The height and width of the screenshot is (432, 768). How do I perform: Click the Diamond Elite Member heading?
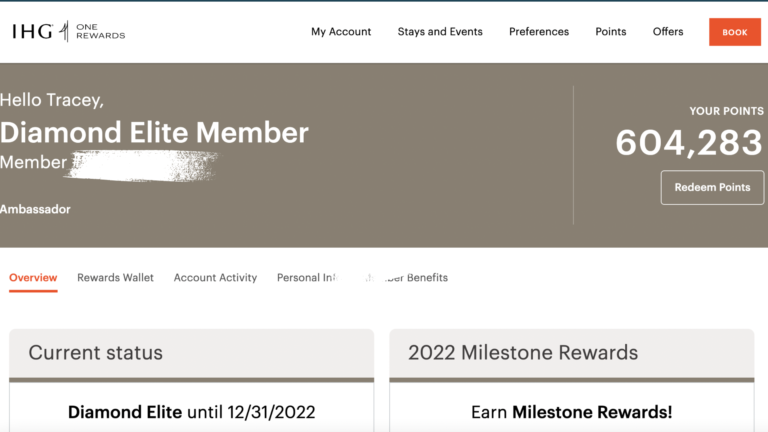click(x=154, y=133)
